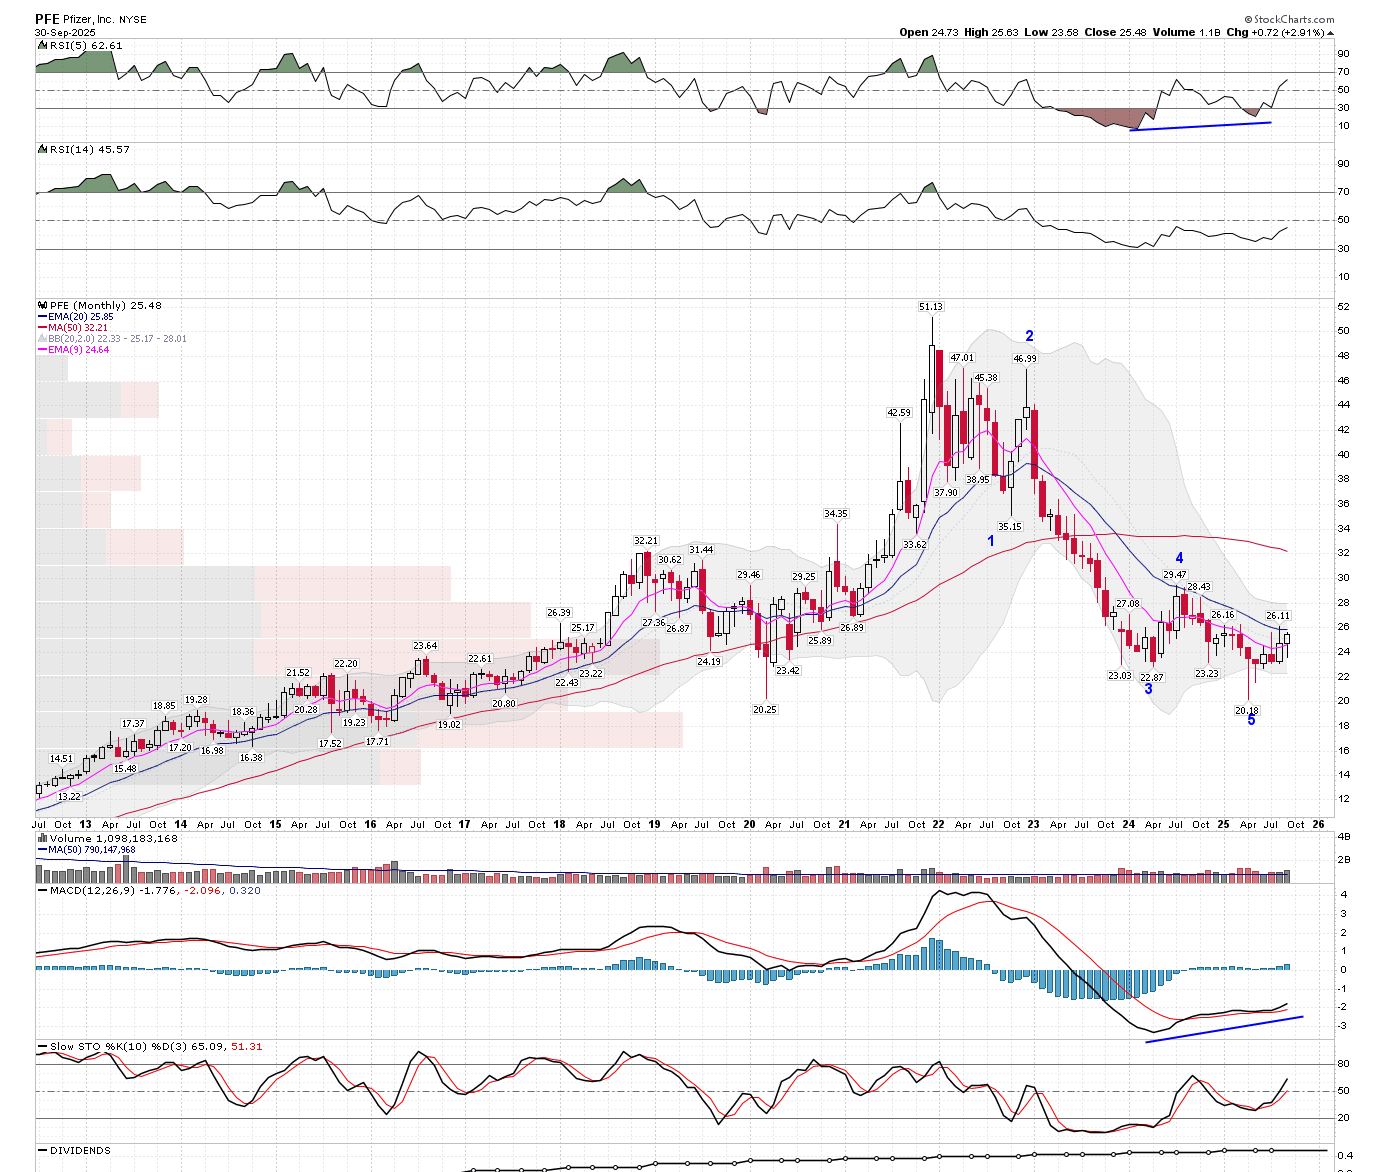Click the 51.13 peak price label
This screenshot has height=1172, width=1384.
point(930,307)
